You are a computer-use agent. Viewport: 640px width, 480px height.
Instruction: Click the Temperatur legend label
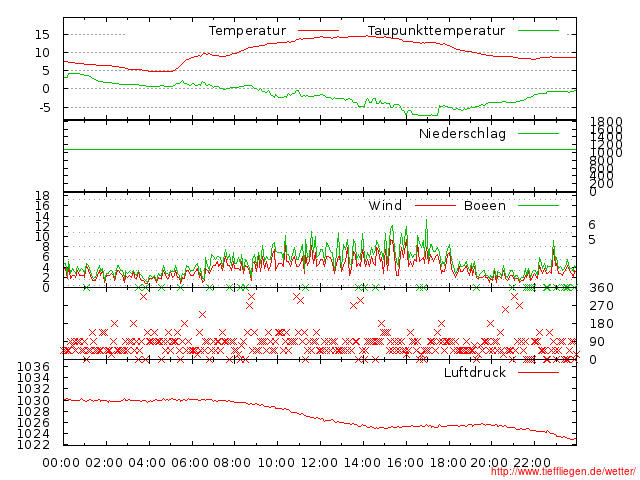[247, 31]
